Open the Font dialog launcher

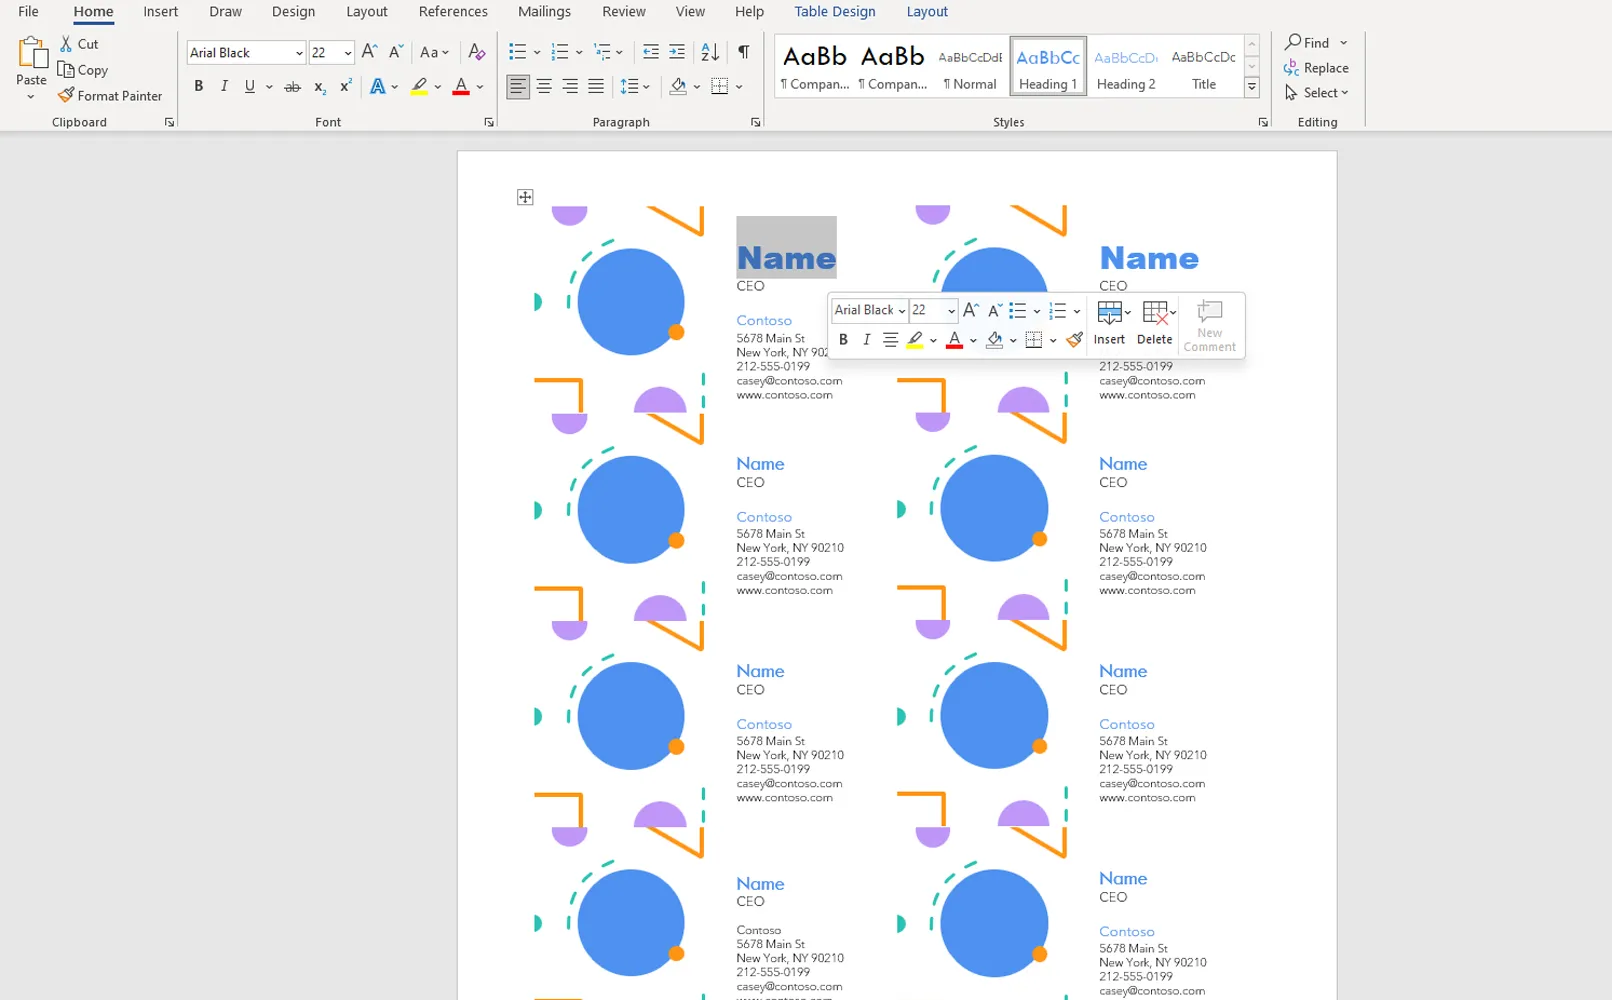489,122
